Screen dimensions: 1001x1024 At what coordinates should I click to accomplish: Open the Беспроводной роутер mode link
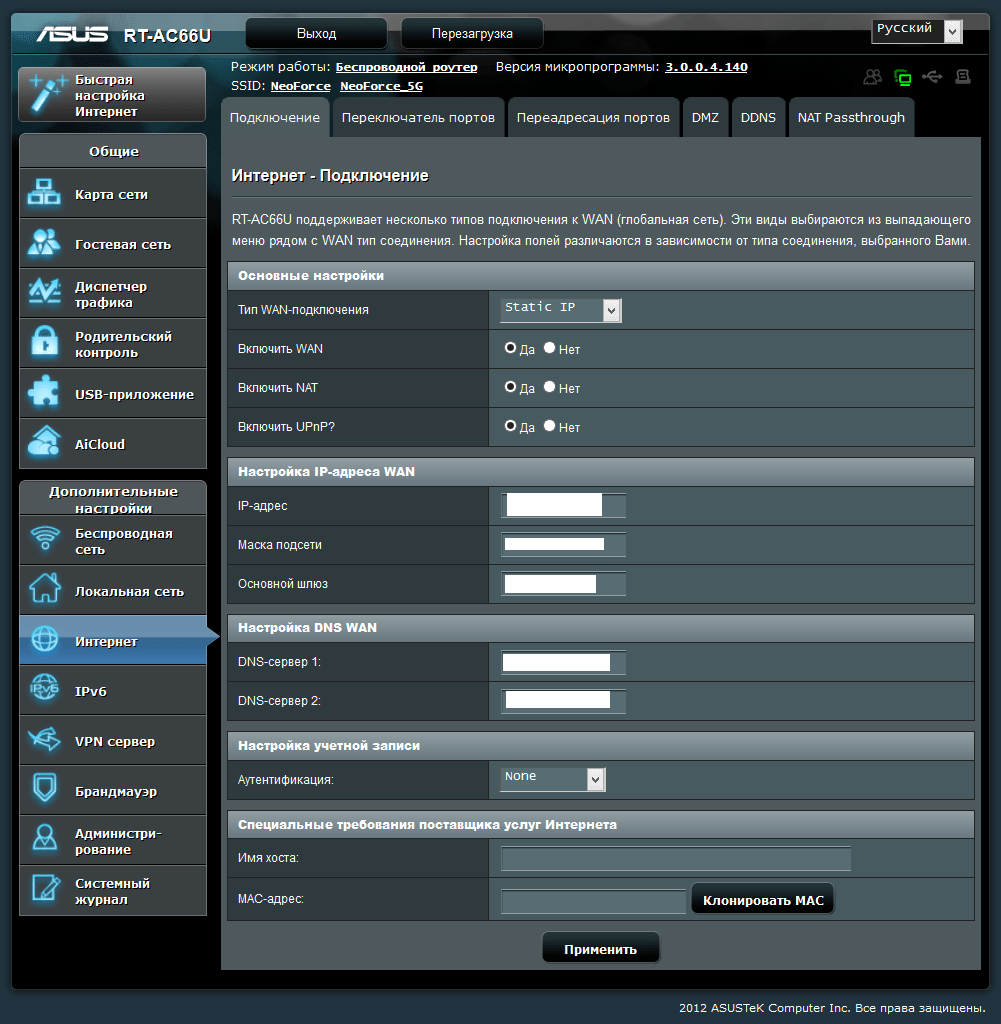(406, 67)
